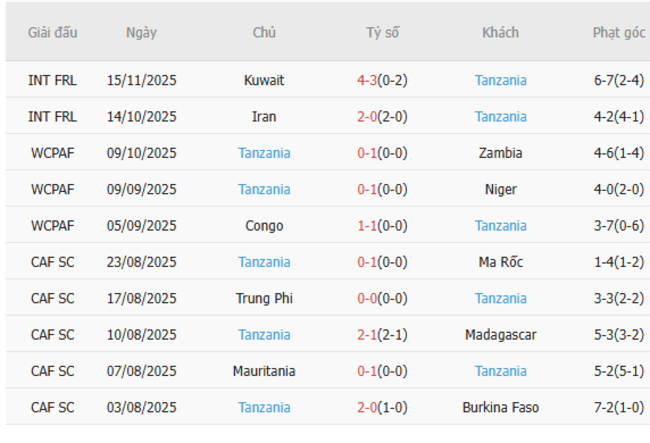Click the "Giải đấu" column header
The width and height of the screenshot is (650, 443).
click(x=53, y=32)
